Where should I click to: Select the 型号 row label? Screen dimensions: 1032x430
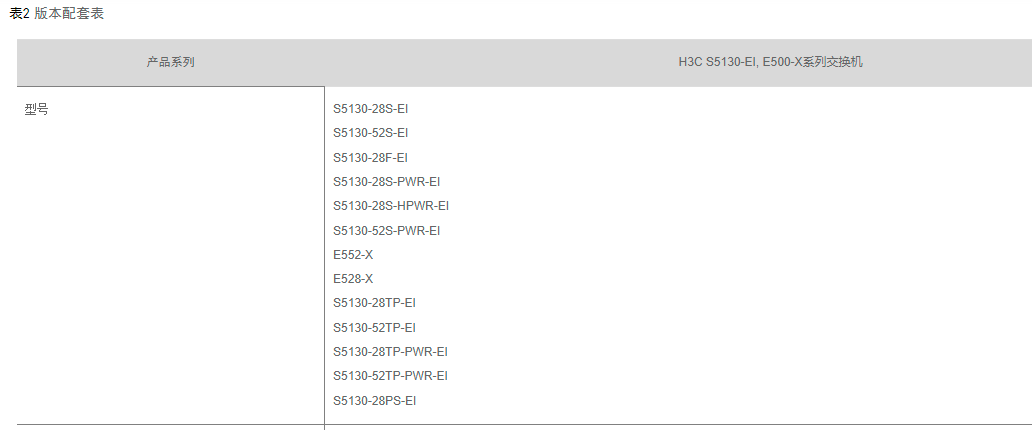click(37, 109)
